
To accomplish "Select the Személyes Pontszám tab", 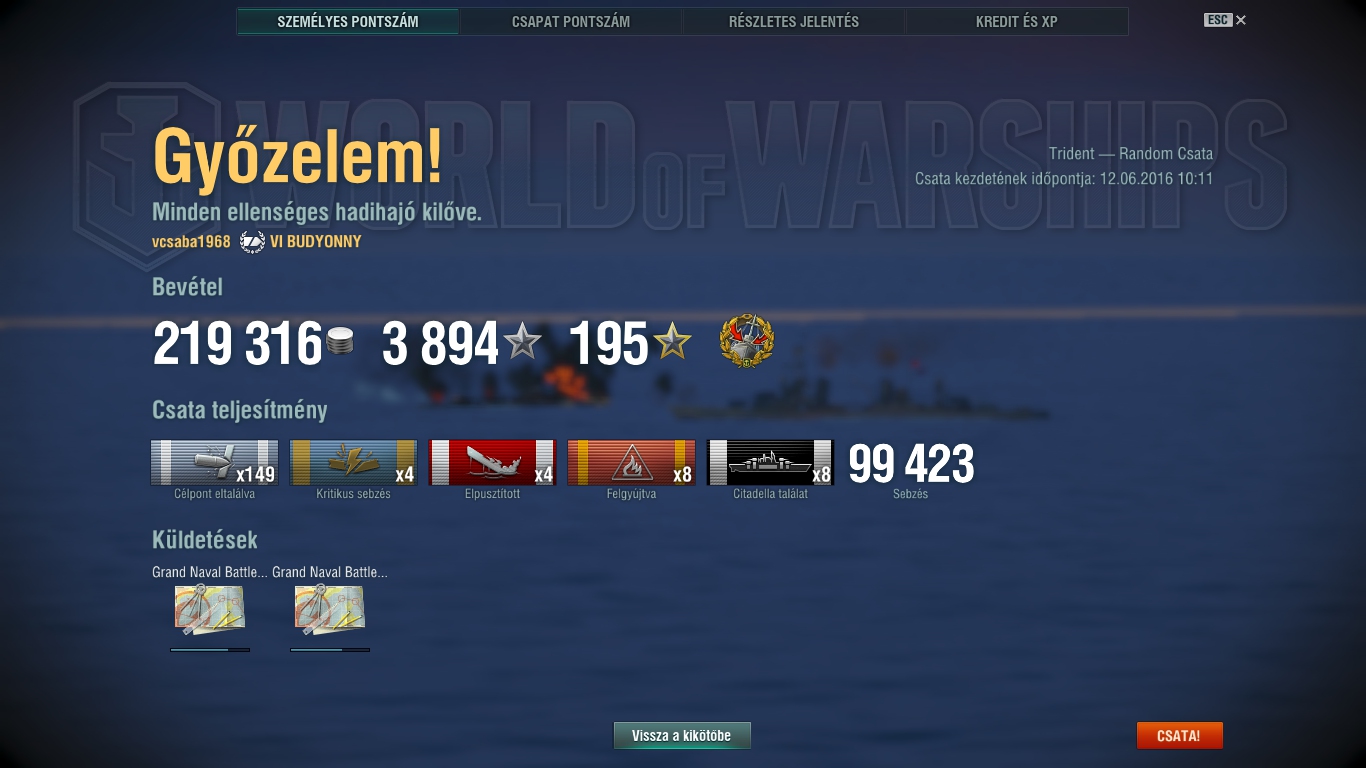I will click(x=348, y=21).
